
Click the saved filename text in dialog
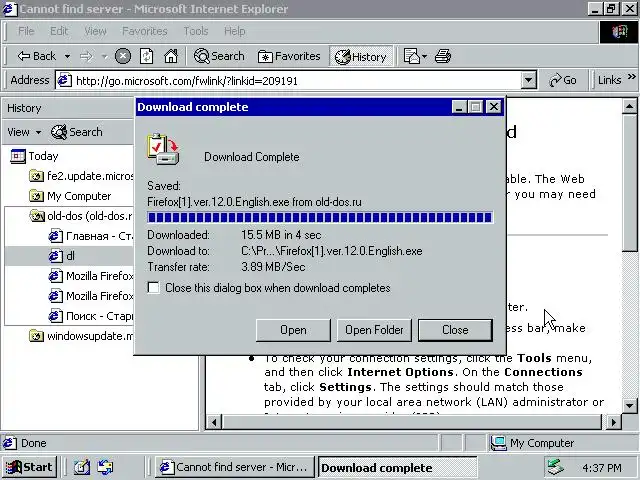pyautogui.click(x=254, y=202)
